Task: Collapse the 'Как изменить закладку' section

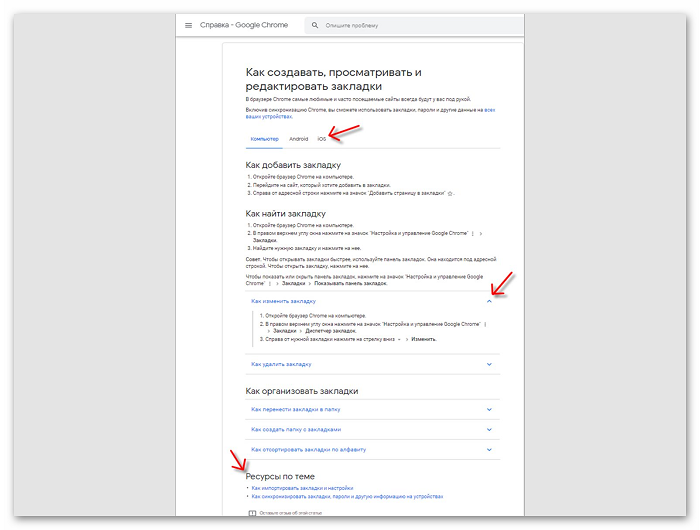Action: click(x=372, y=301)
